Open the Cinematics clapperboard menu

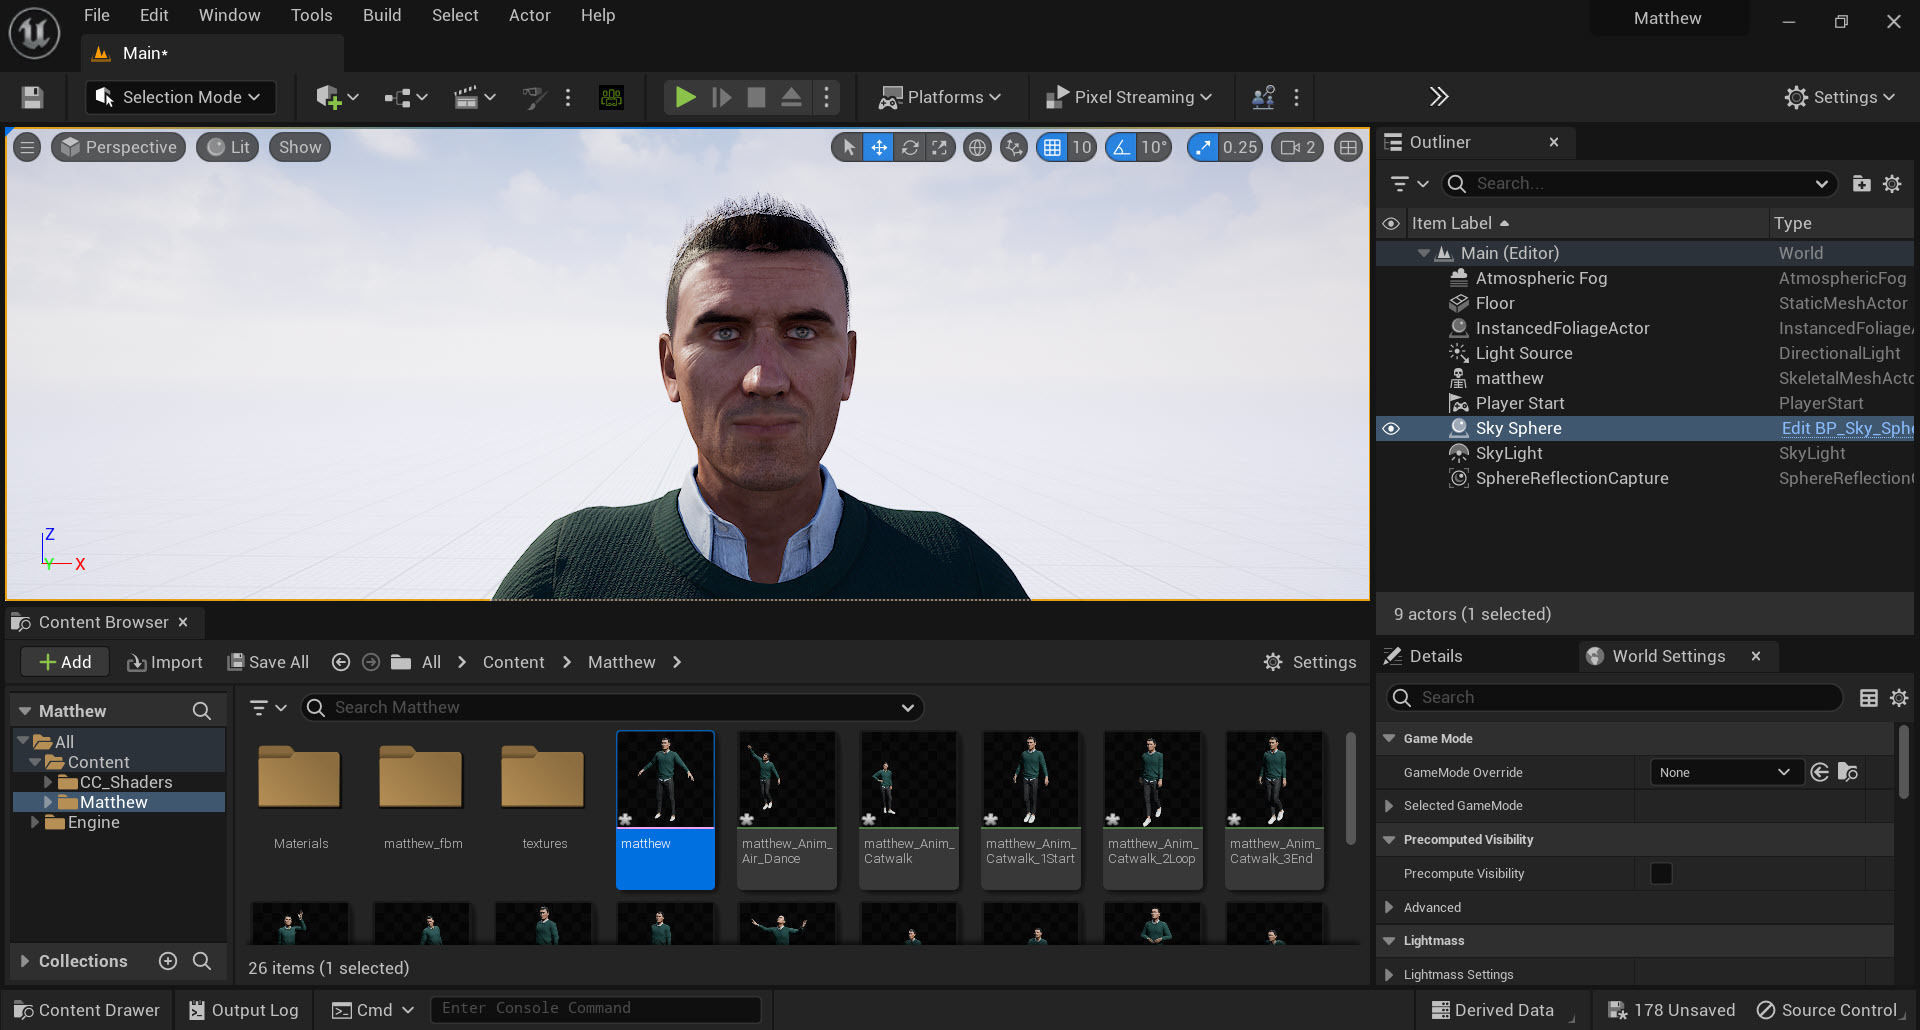point(474,97)
